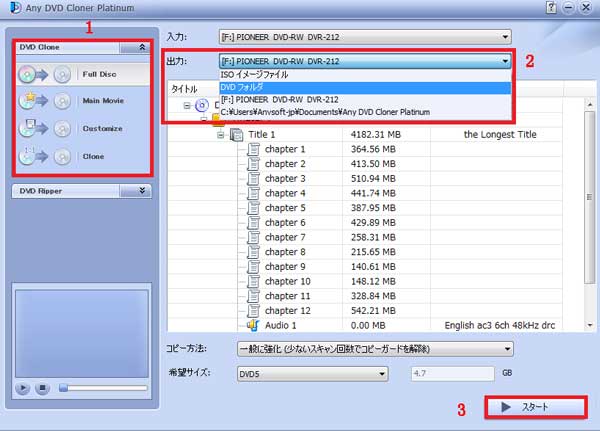
Task: Collapse the DVD Clone panel
Action: tap(142, 47)
